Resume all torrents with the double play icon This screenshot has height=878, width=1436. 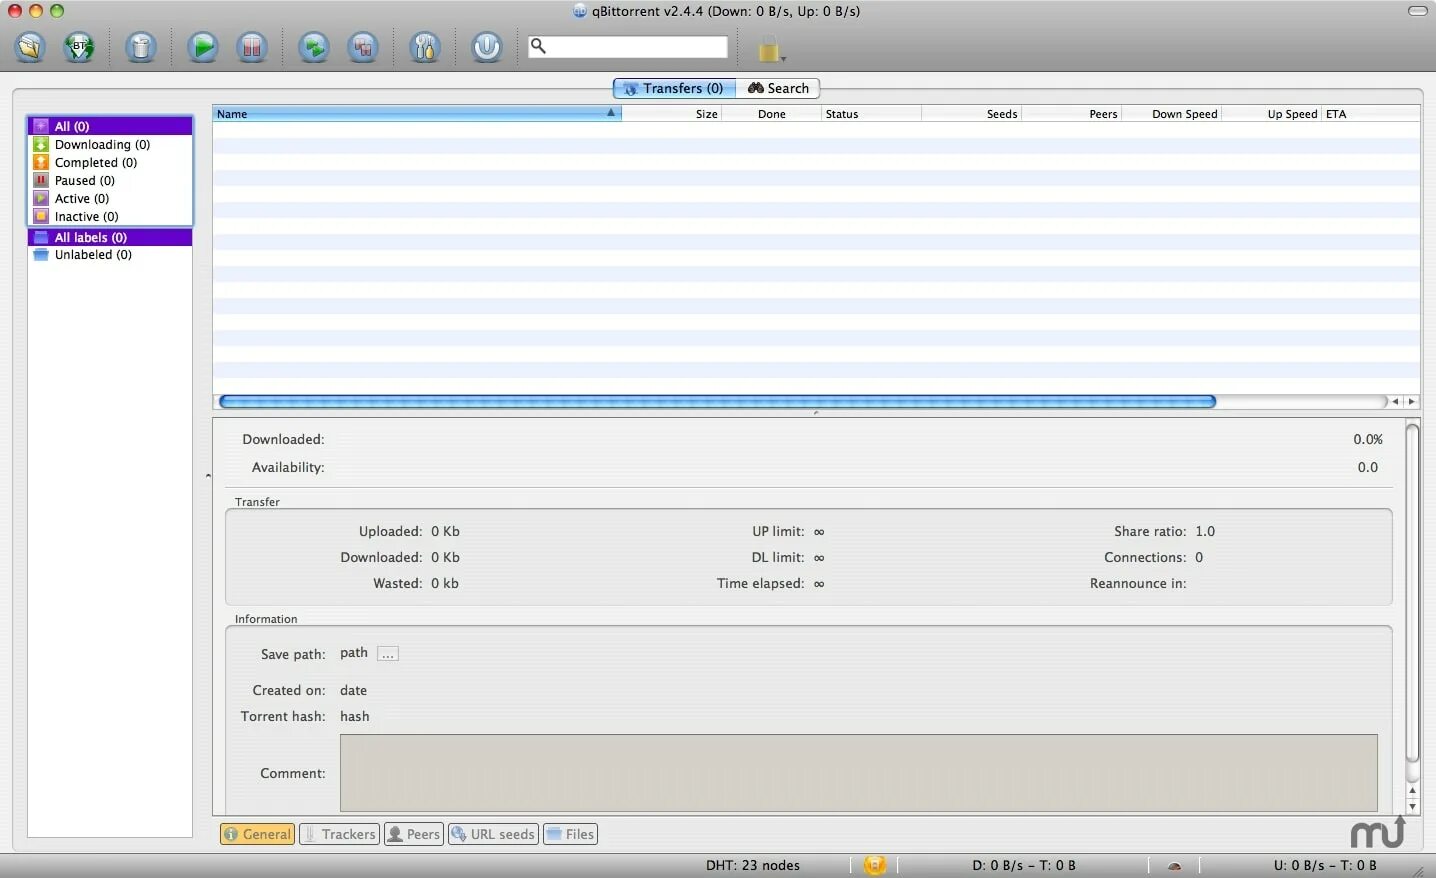[314, 47]
